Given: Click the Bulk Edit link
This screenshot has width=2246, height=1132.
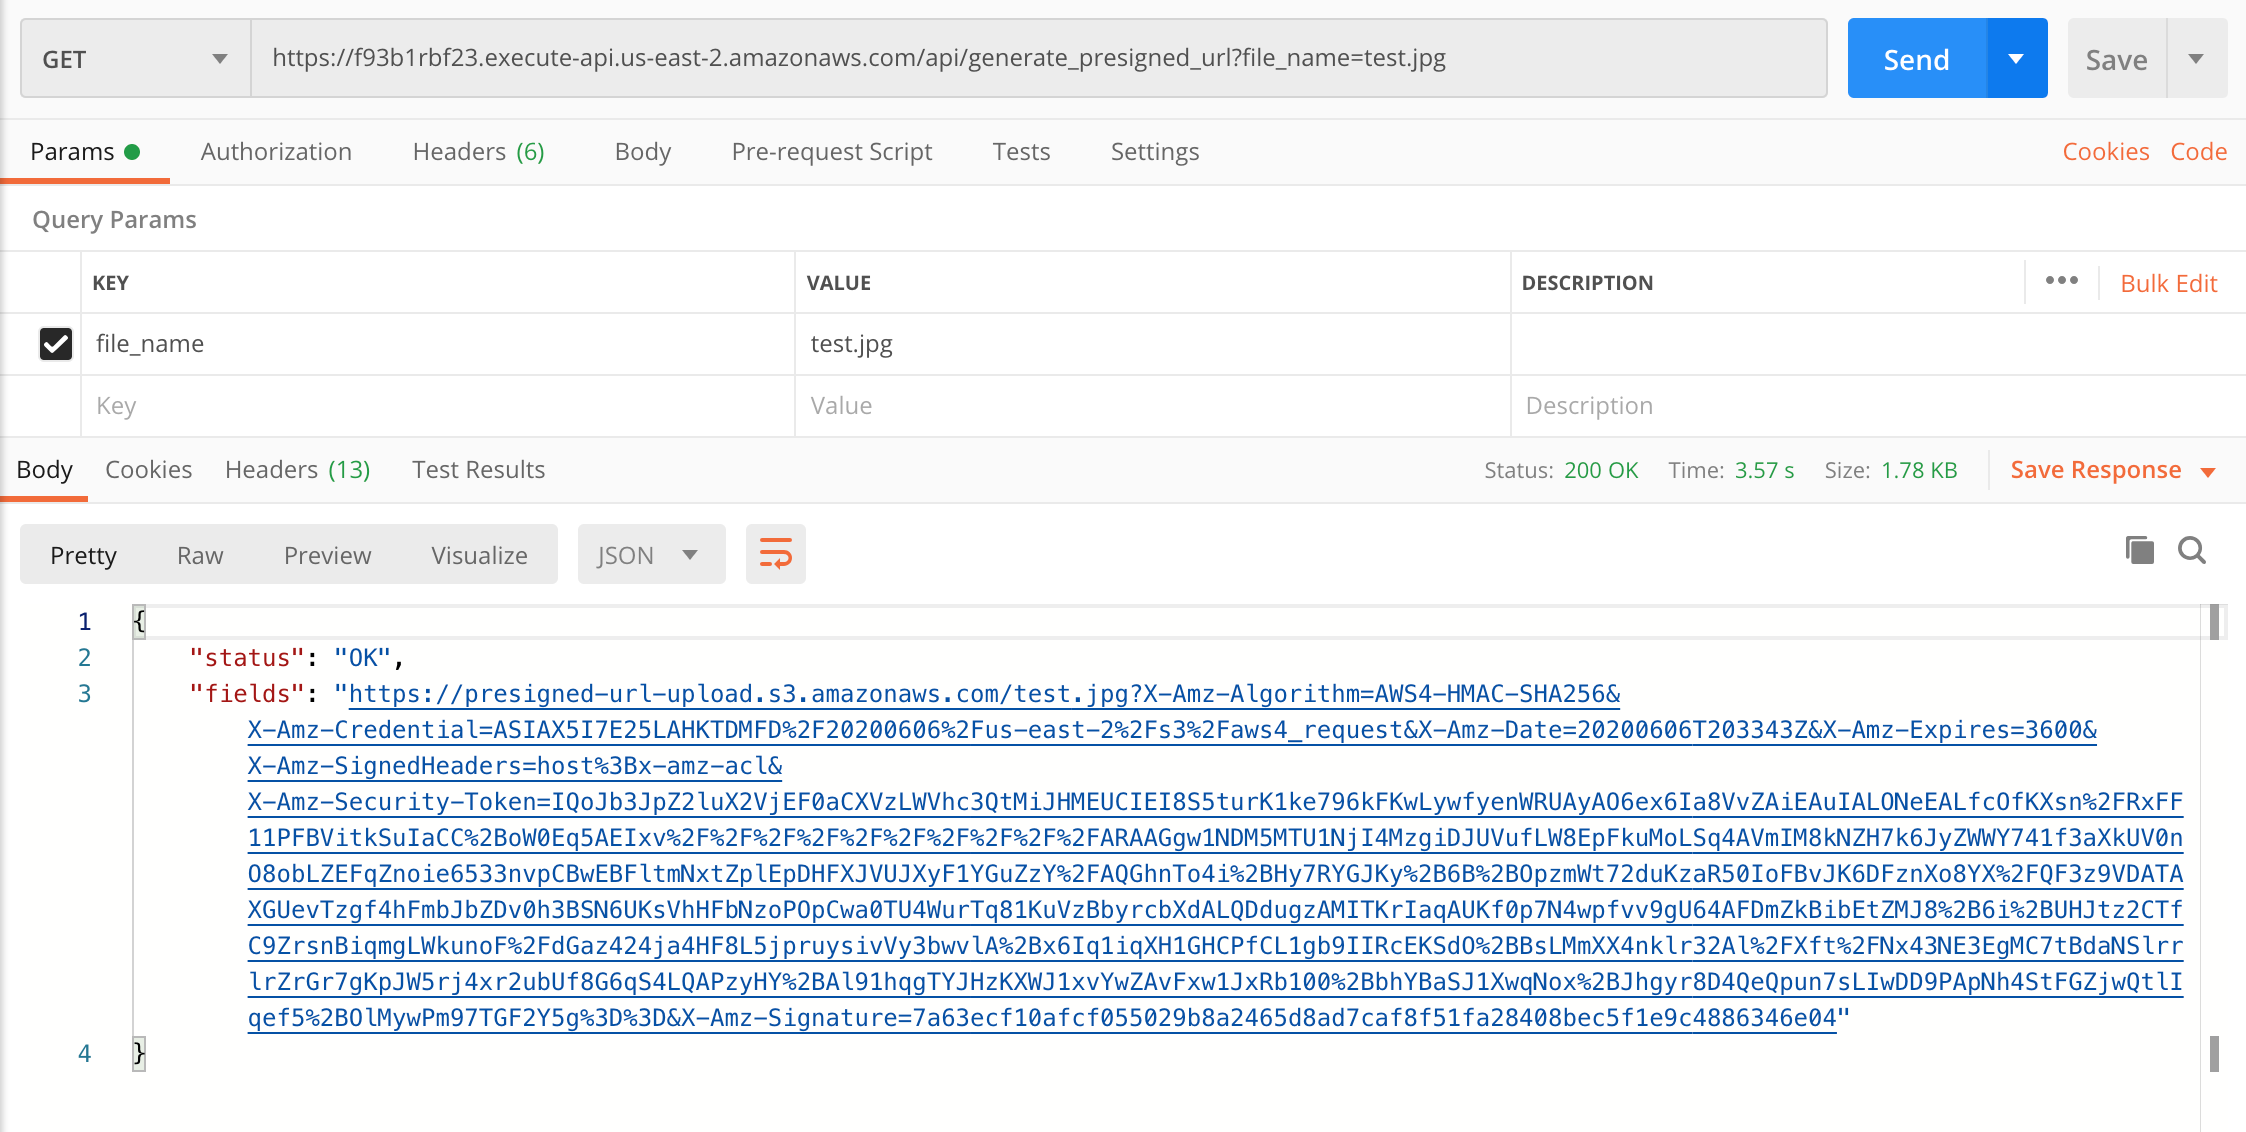Looking at the screenshot, I should coord(2168,284).
